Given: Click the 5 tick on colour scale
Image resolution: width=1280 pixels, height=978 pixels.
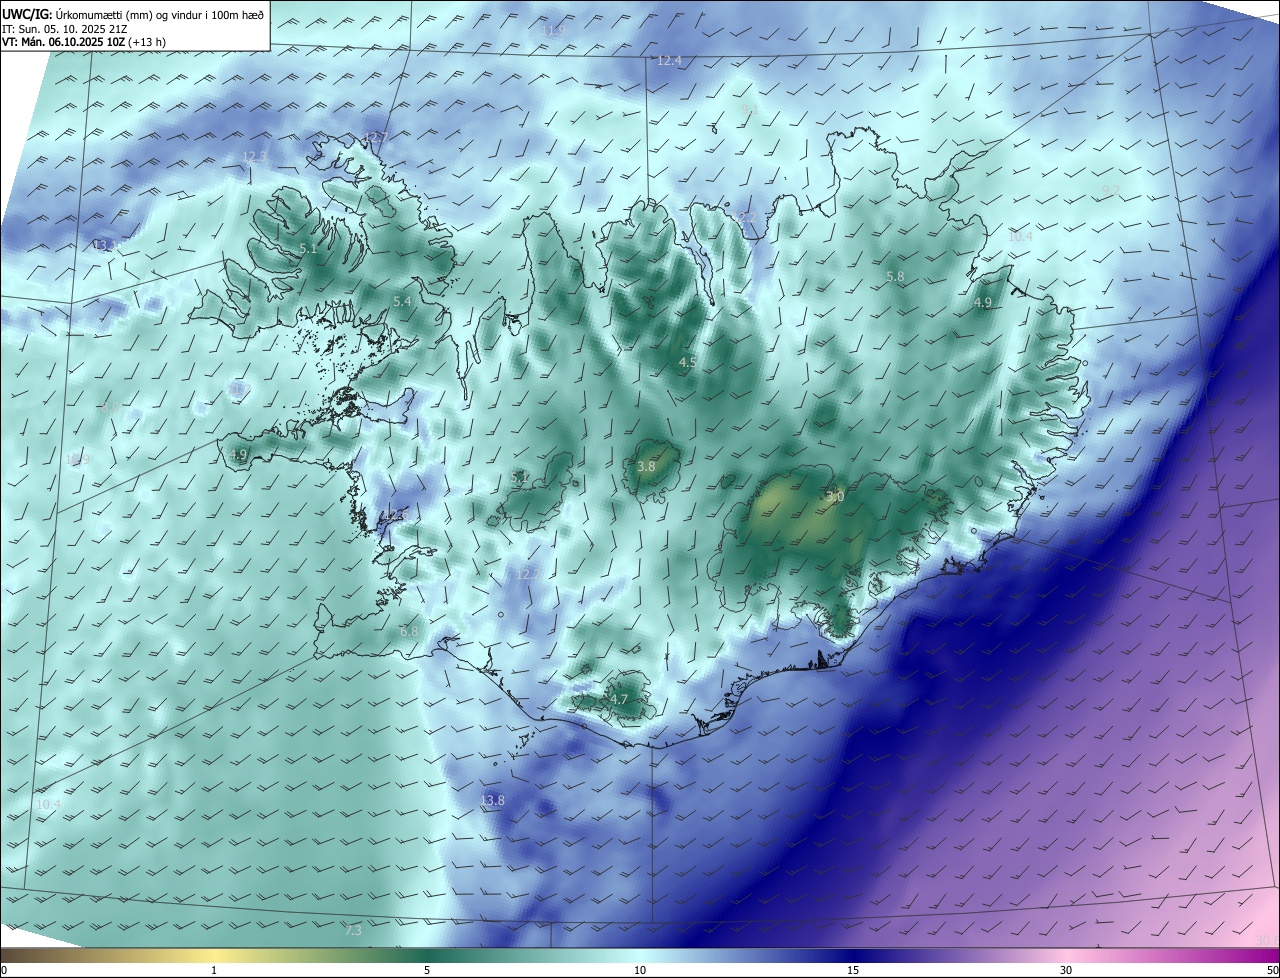Looking at the screenshot, I should (427, 970).
